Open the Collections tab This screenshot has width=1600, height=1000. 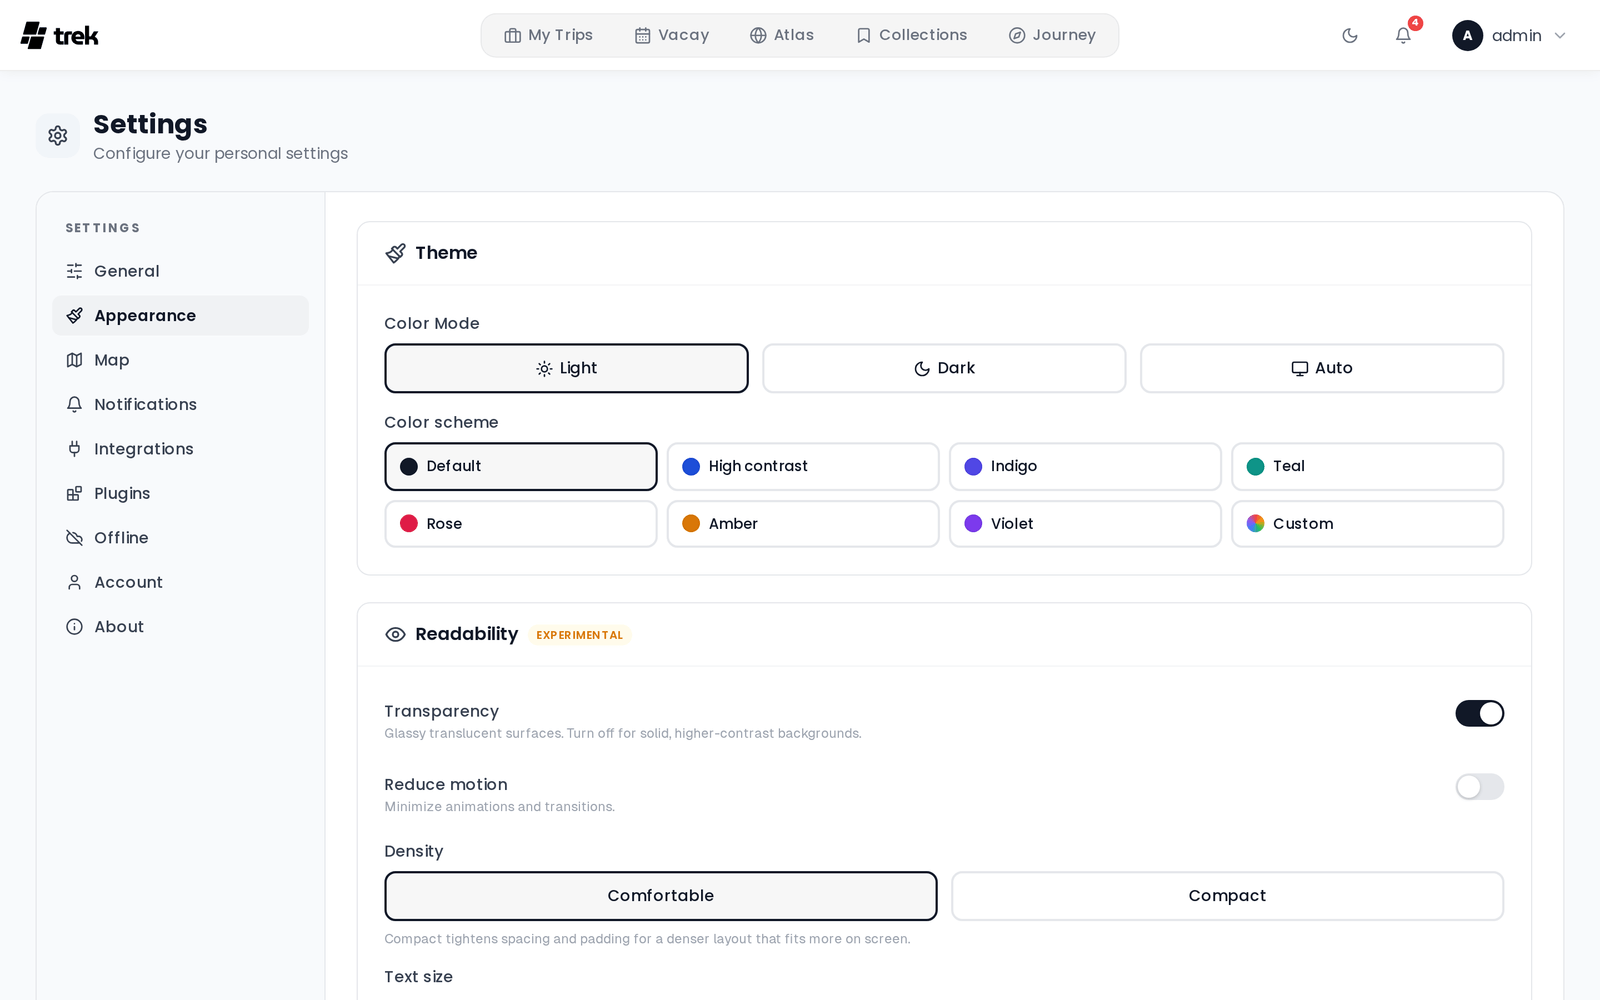click(911, 35)
